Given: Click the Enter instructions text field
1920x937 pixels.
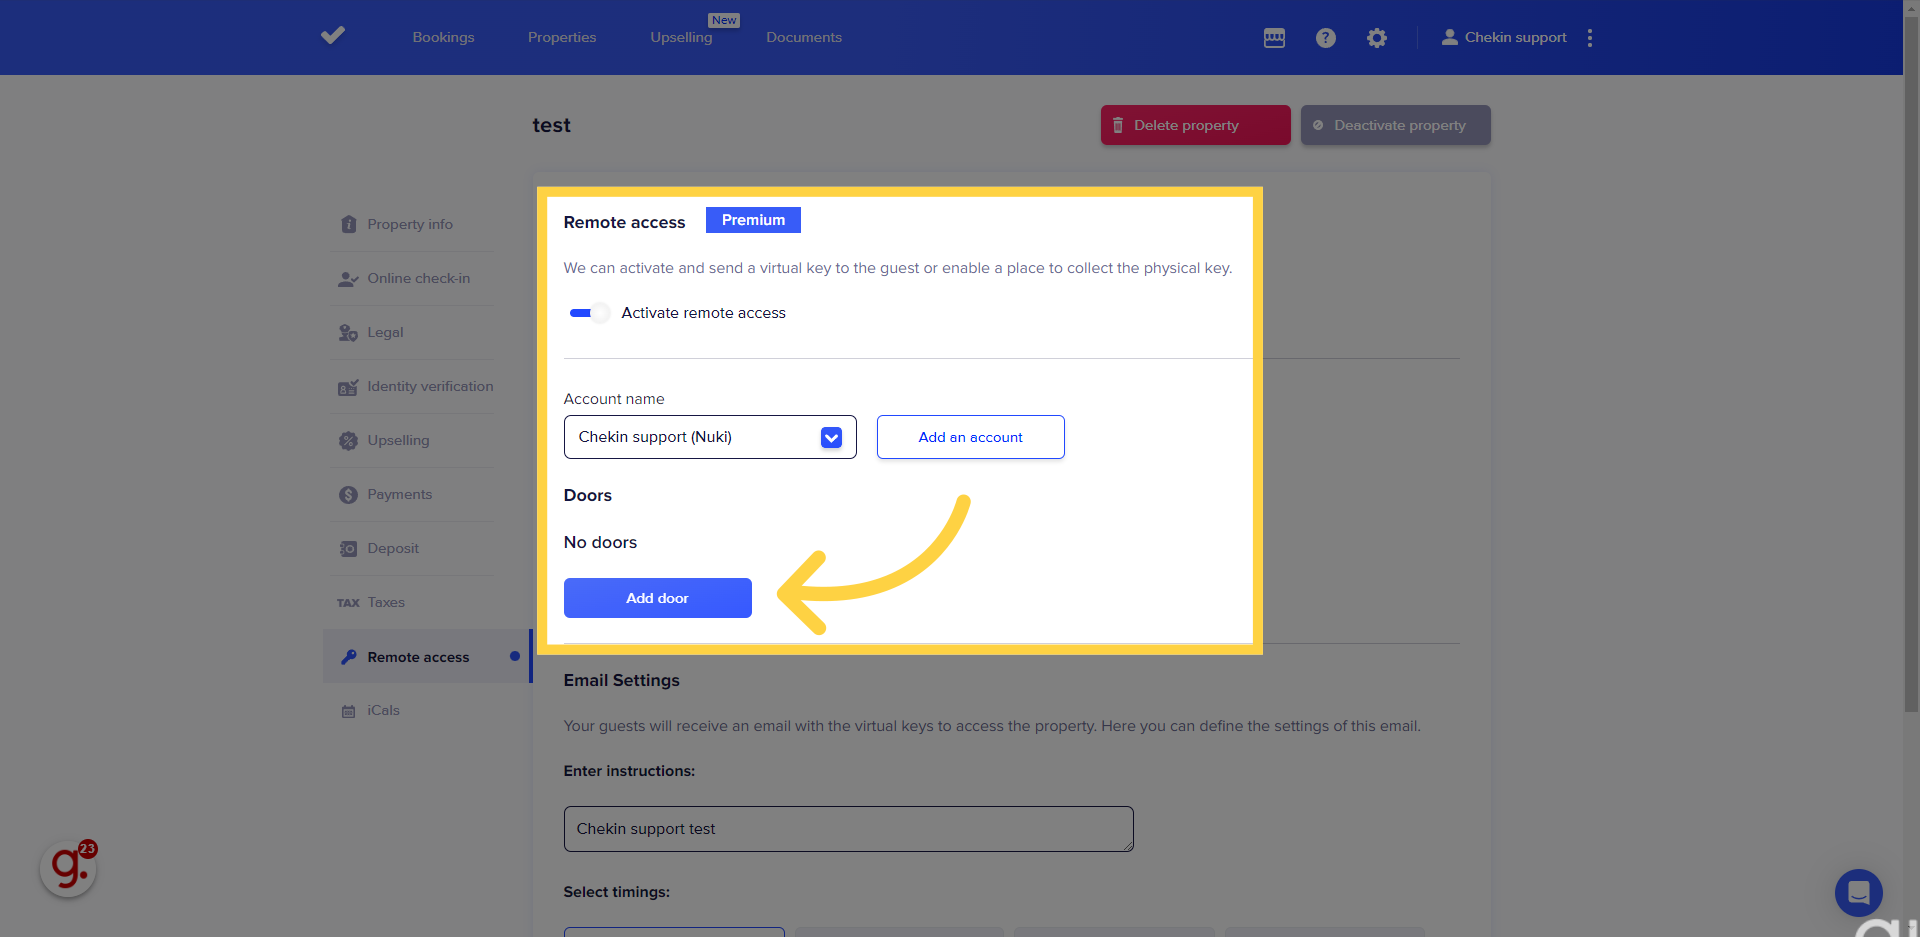Looking at the screenshot, I should point(848,829).
